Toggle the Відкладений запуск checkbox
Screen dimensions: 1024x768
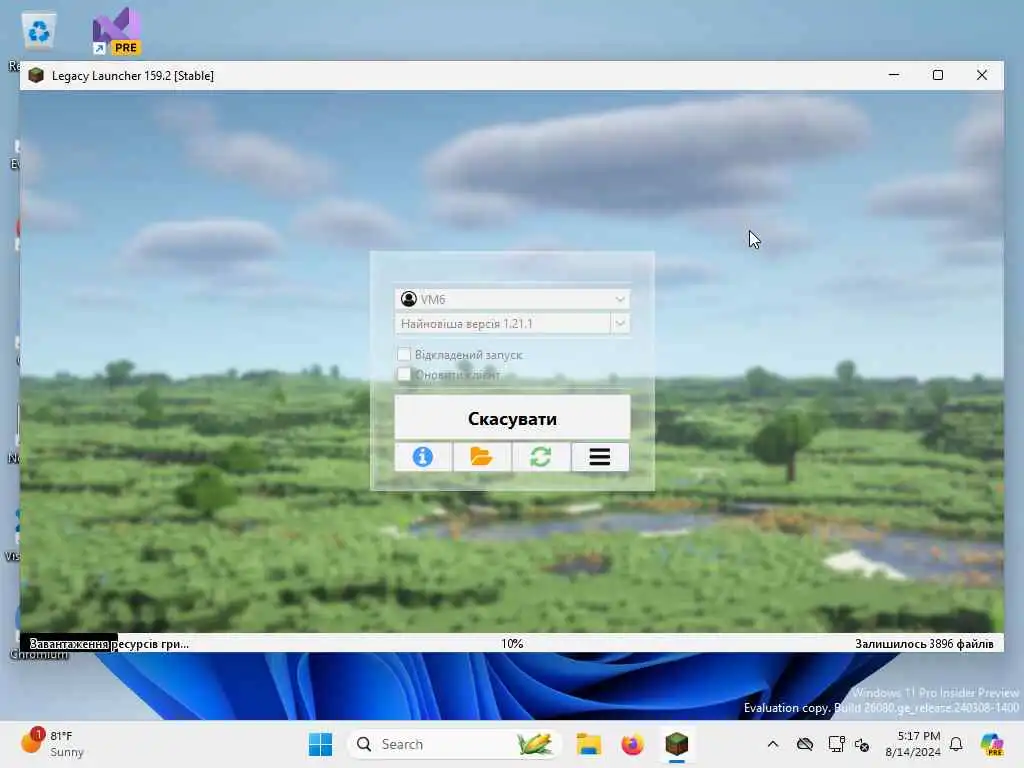pyautogui.click(x=404, y=354)
